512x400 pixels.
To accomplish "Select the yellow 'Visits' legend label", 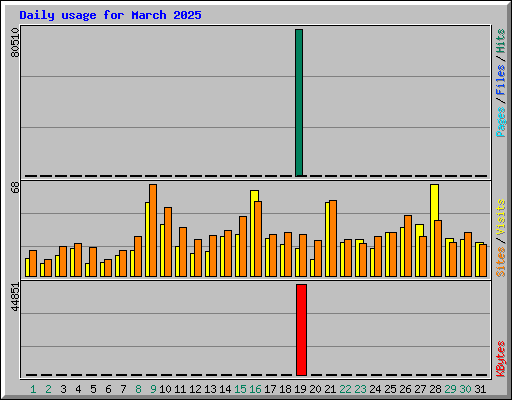I will tap(500, 218).
